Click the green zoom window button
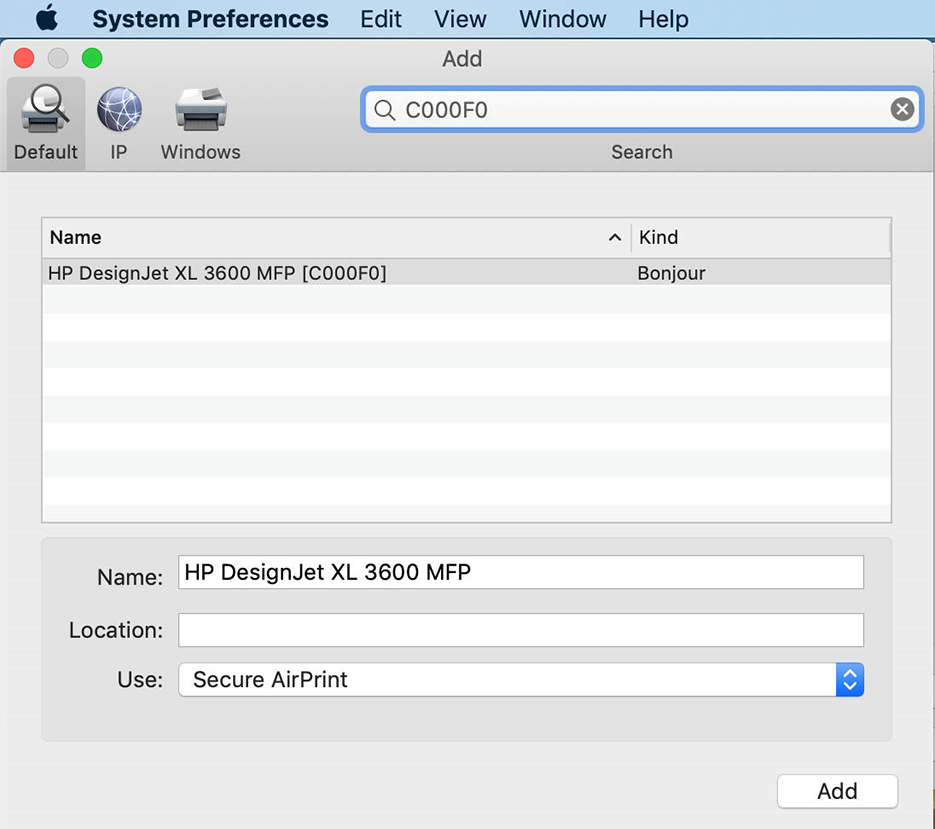 (x=92, y=59)
